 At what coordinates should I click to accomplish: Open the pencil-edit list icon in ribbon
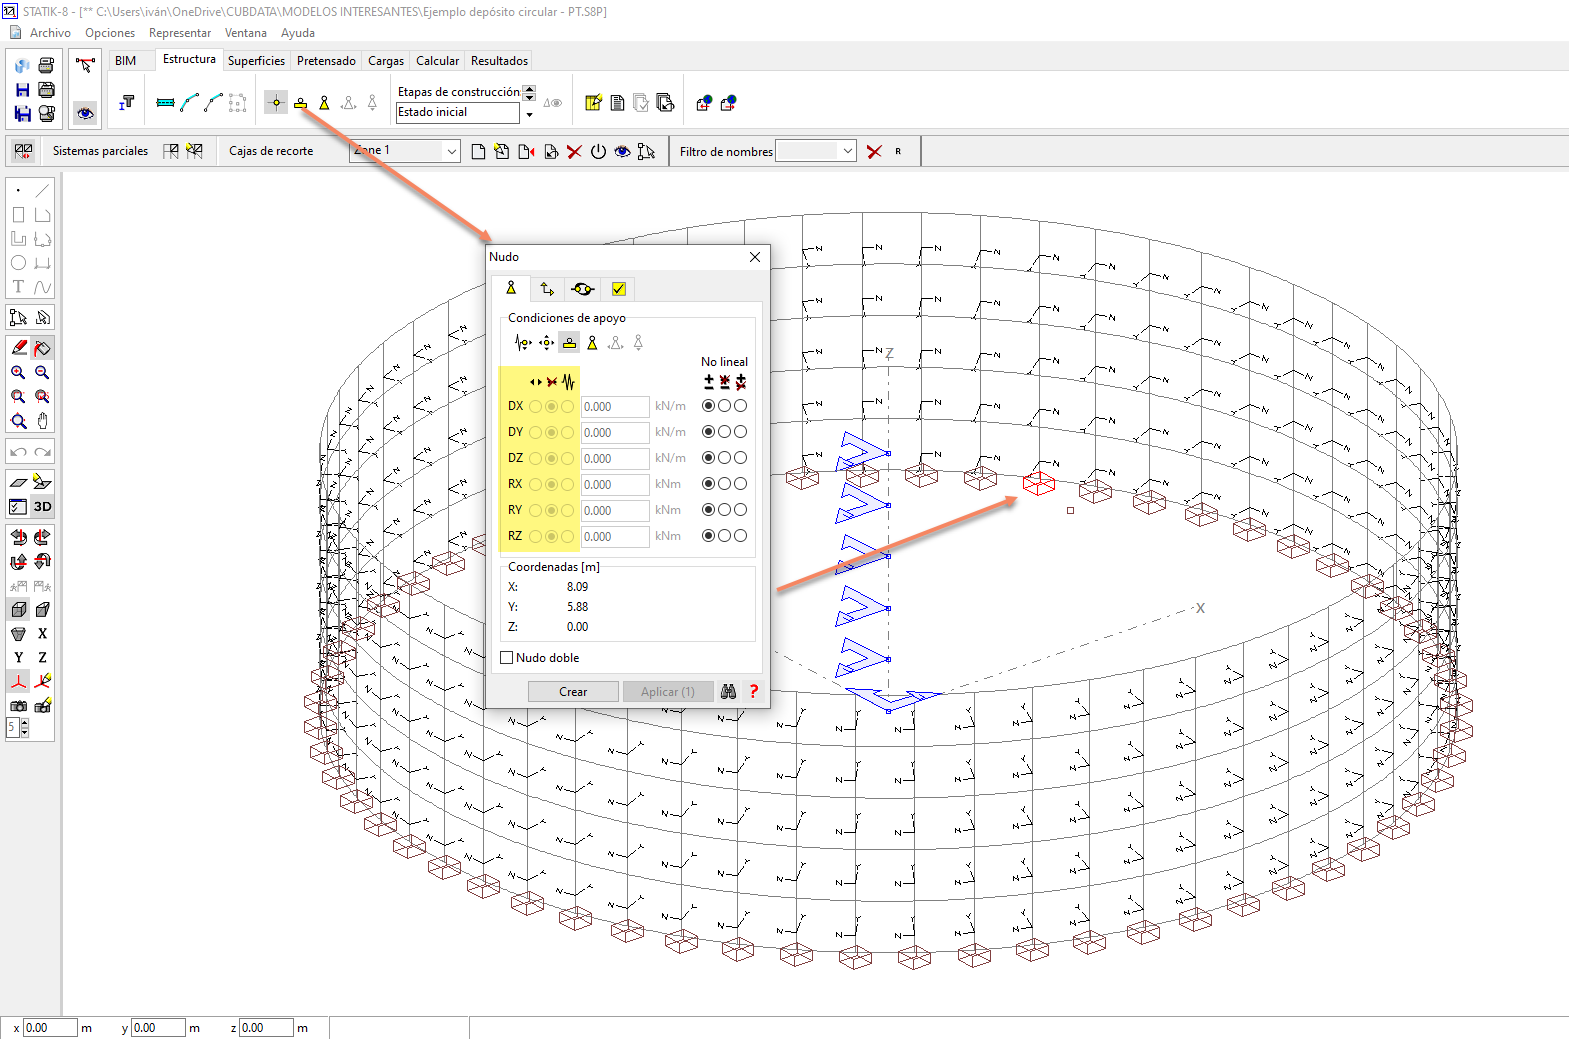[593, 103]
